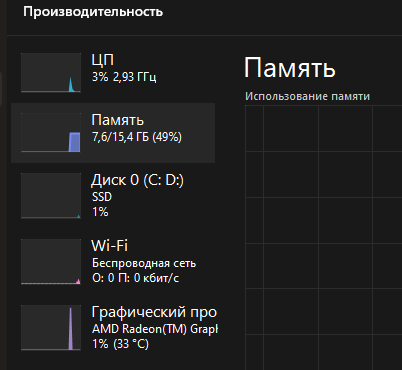Click the 3% 2,93 ГГц value
This screenshot has height=370, width=402.
[x=124, y=77]
